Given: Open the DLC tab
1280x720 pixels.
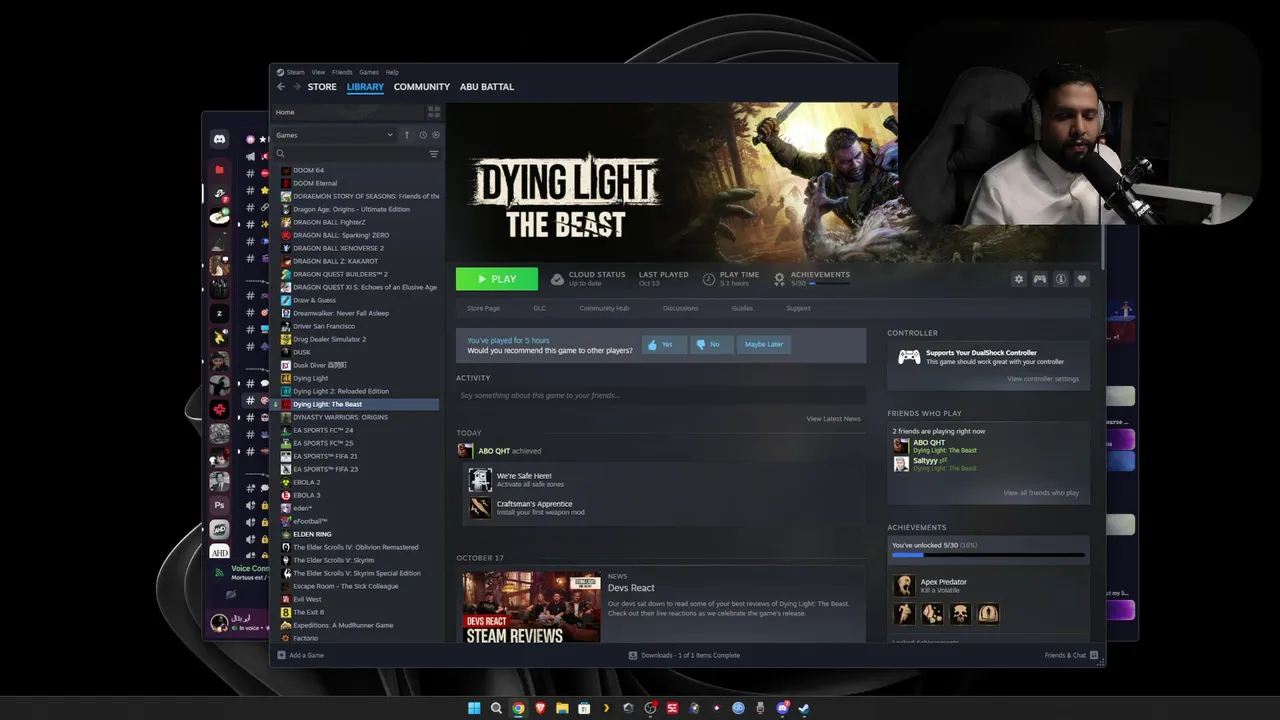Looking at the screenshot, I should 540,308.
